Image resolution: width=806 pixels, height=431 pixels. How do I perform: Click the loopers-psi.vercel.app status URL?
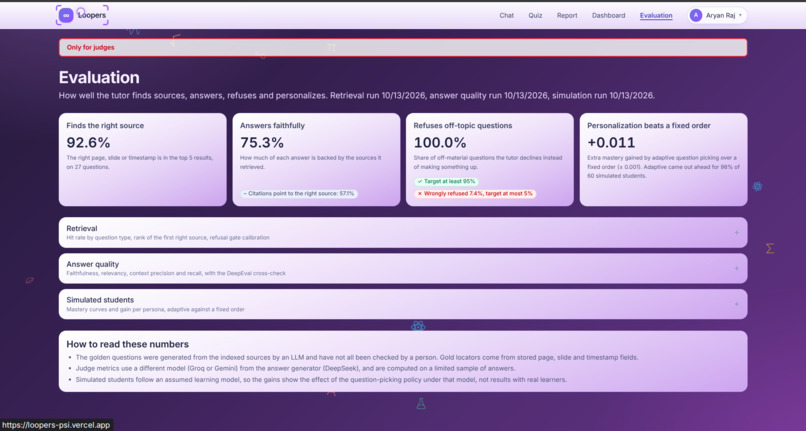coord(56,425)
